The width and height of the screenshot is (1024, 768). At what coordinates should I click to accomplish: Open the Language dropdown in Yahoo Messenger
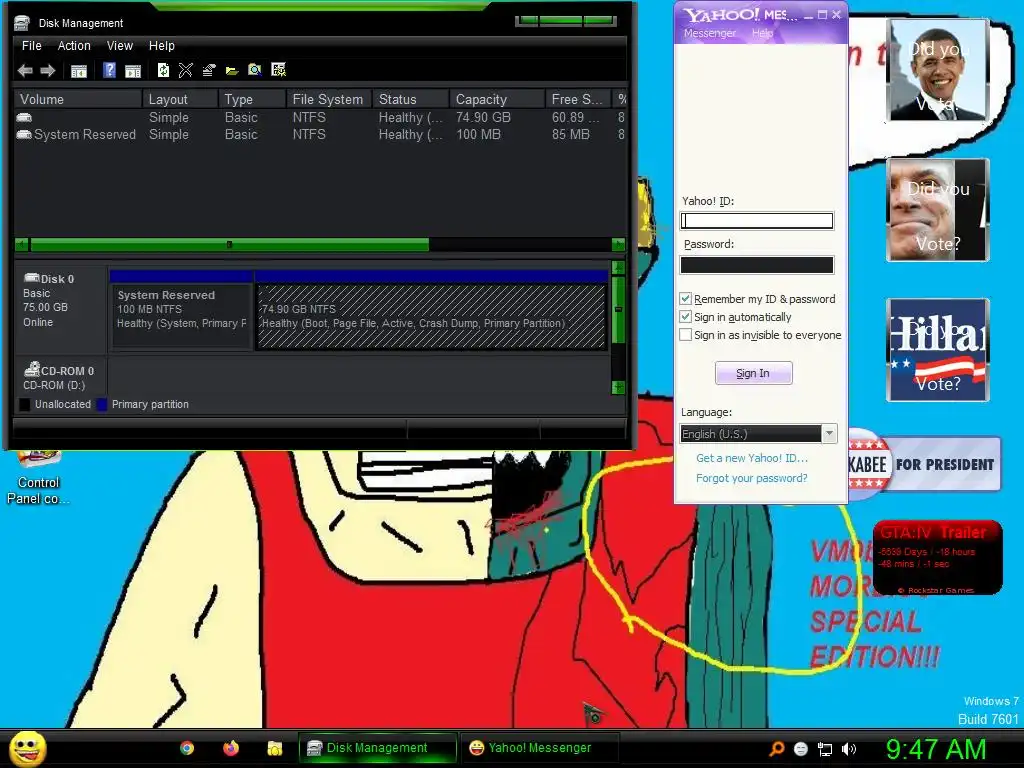pyautogui.click(x=829, y=434)
